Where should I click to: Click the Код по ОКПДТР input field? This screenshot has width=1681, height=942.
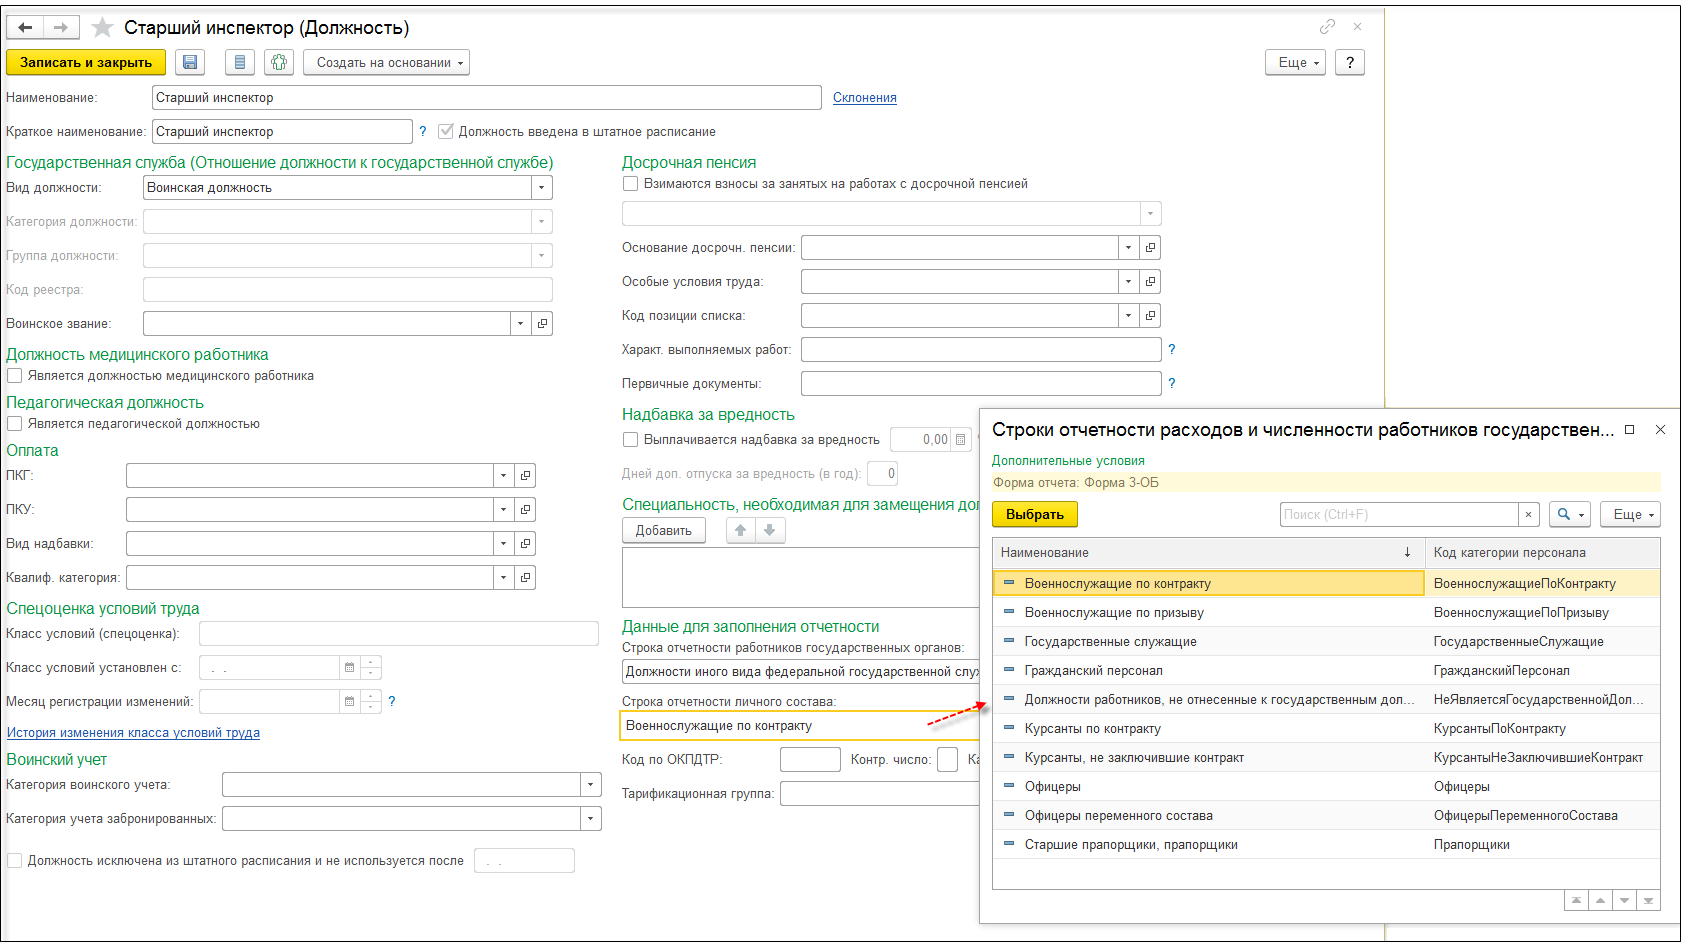coord(810,759)
